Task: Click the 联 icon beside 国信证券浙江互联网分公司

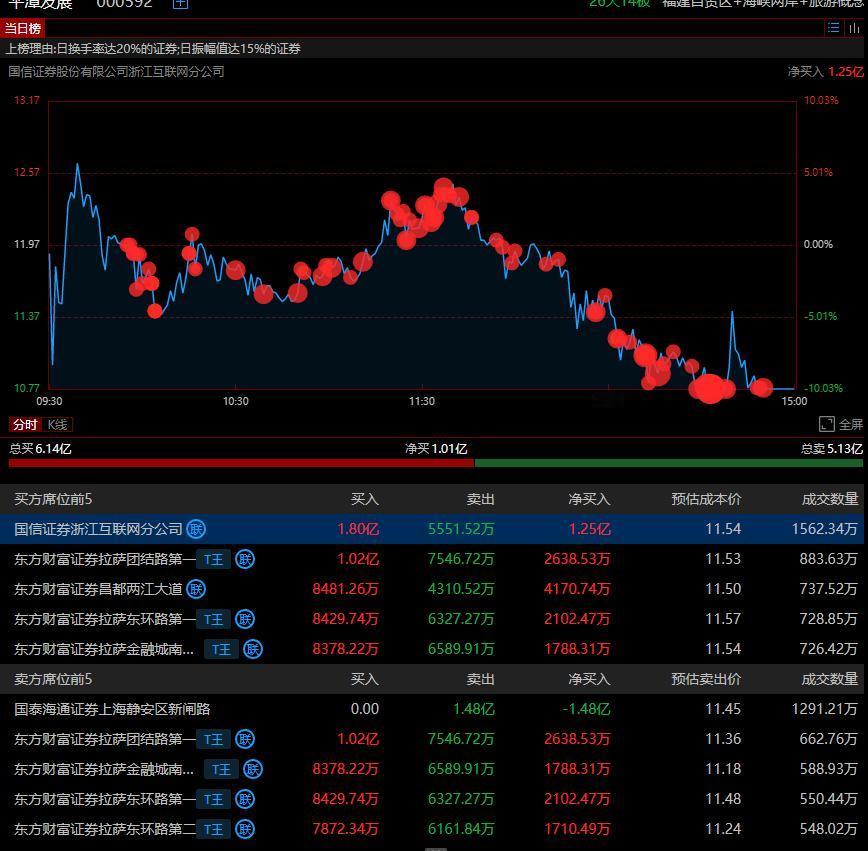Action: (x=196, y=529)
